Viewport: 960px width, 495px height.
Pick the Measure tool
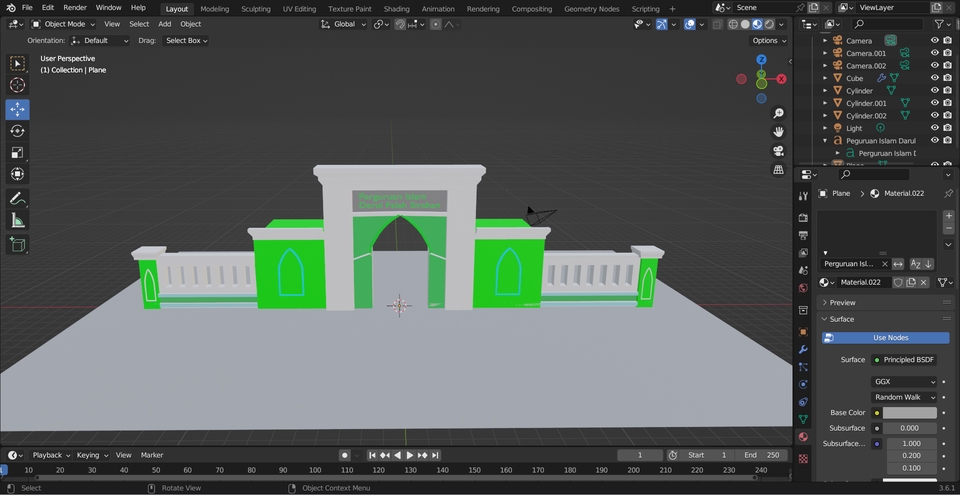[x=17, y=220]
